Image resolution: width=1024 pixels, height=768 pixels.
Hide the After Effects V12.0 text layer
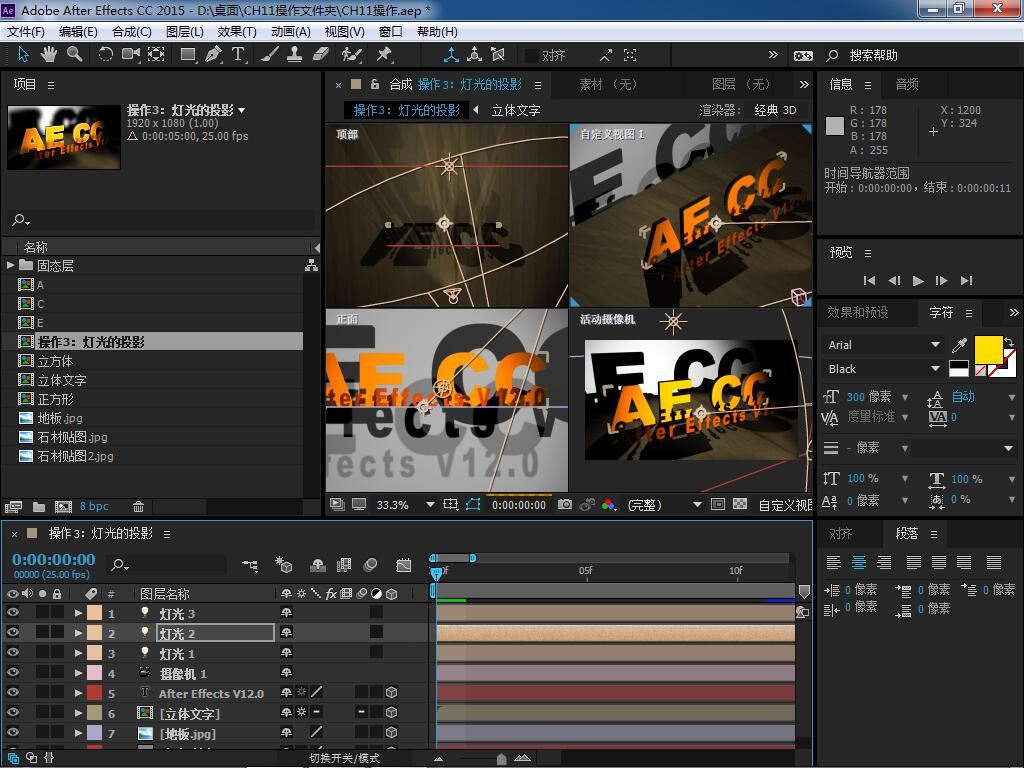point(12,692)
